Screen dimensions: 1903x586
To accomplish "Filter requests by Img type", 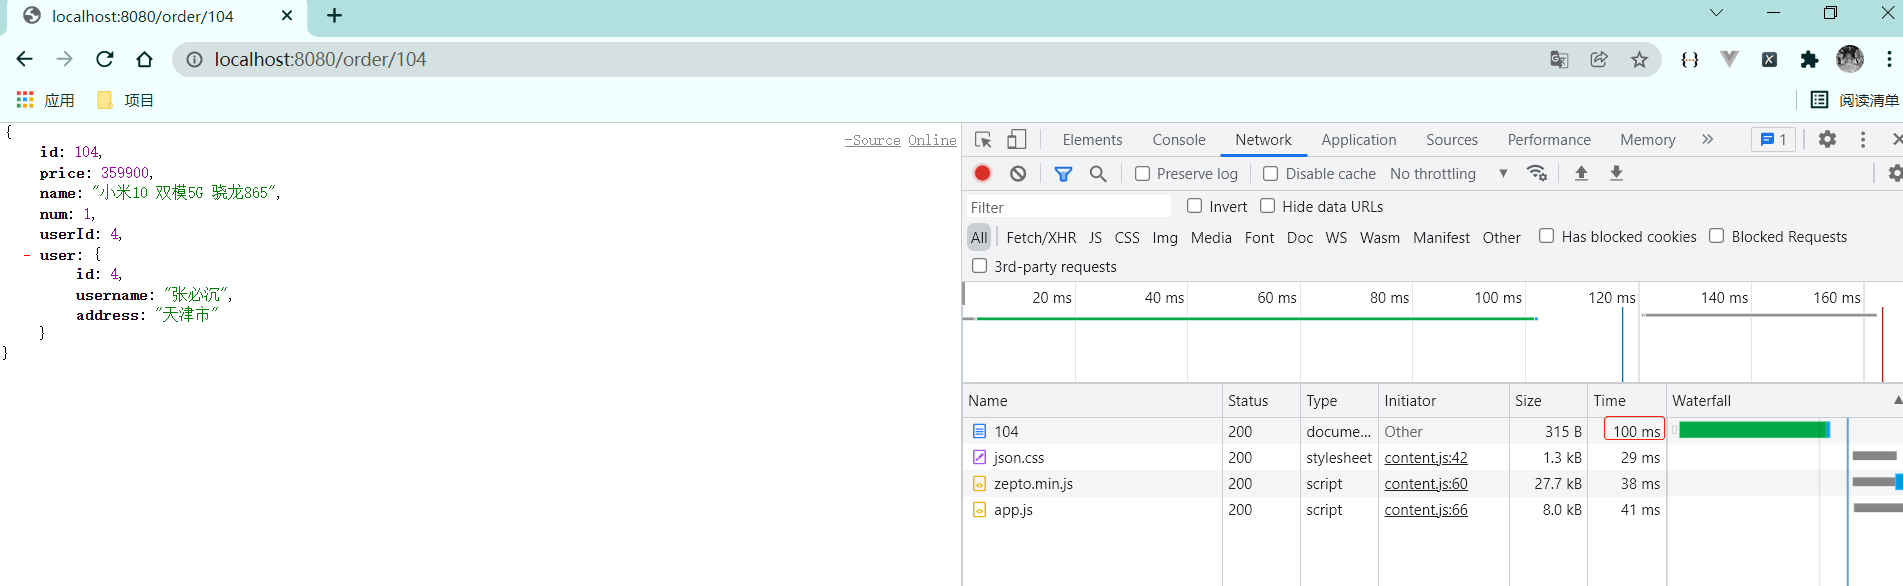I will (x=1165, y=238).
